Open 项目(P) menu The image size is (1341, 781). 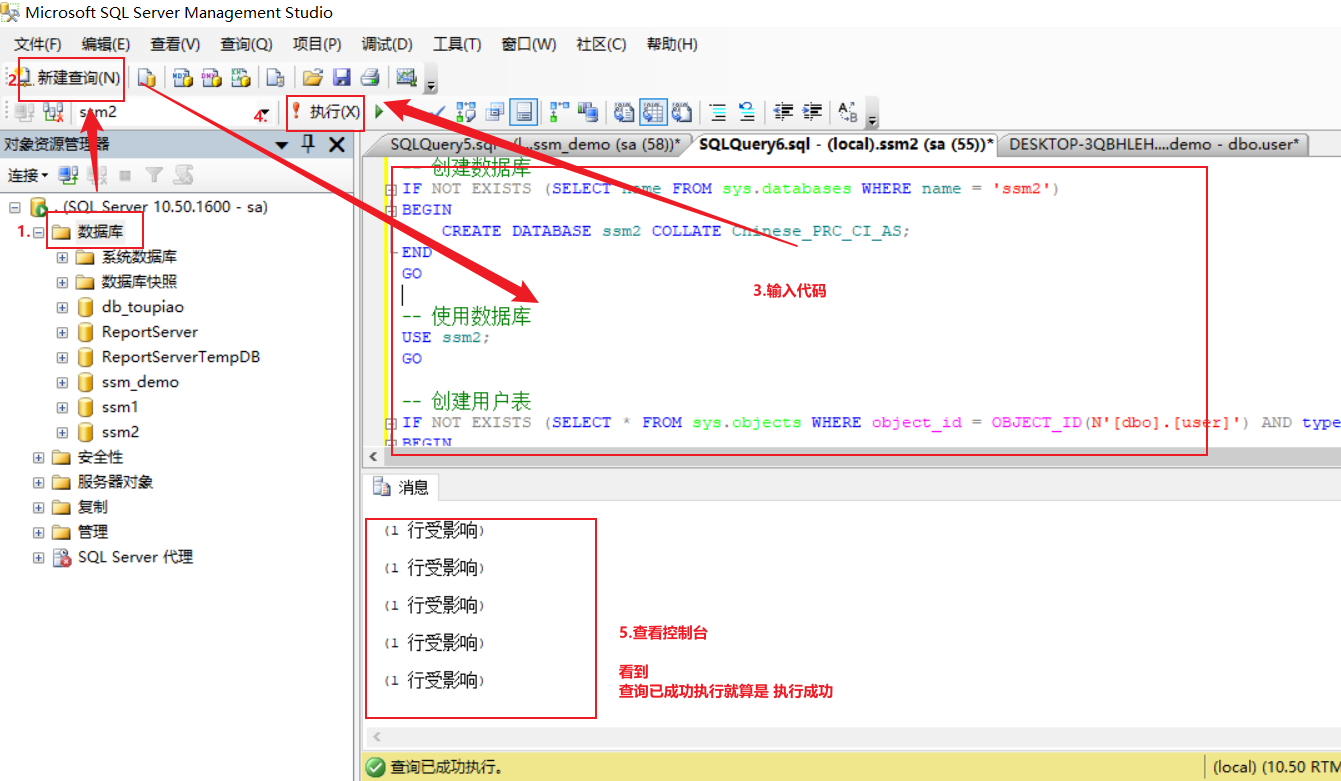pyautogui.click(x=317, y=44)
